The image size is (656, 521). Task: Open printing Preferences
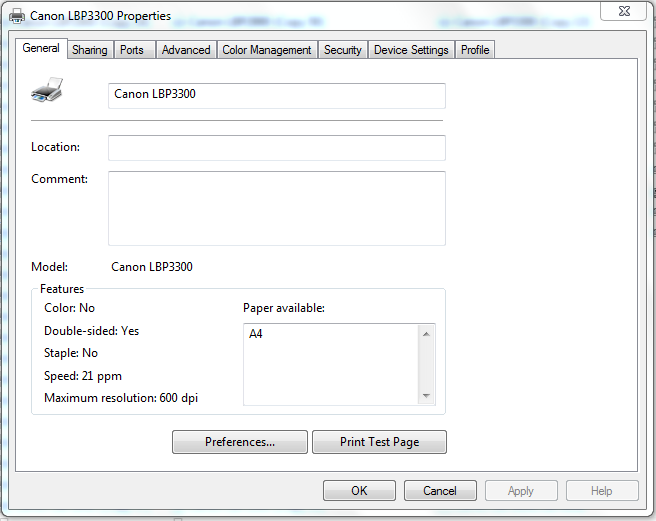pyautogui.click(x=240, y=442)
